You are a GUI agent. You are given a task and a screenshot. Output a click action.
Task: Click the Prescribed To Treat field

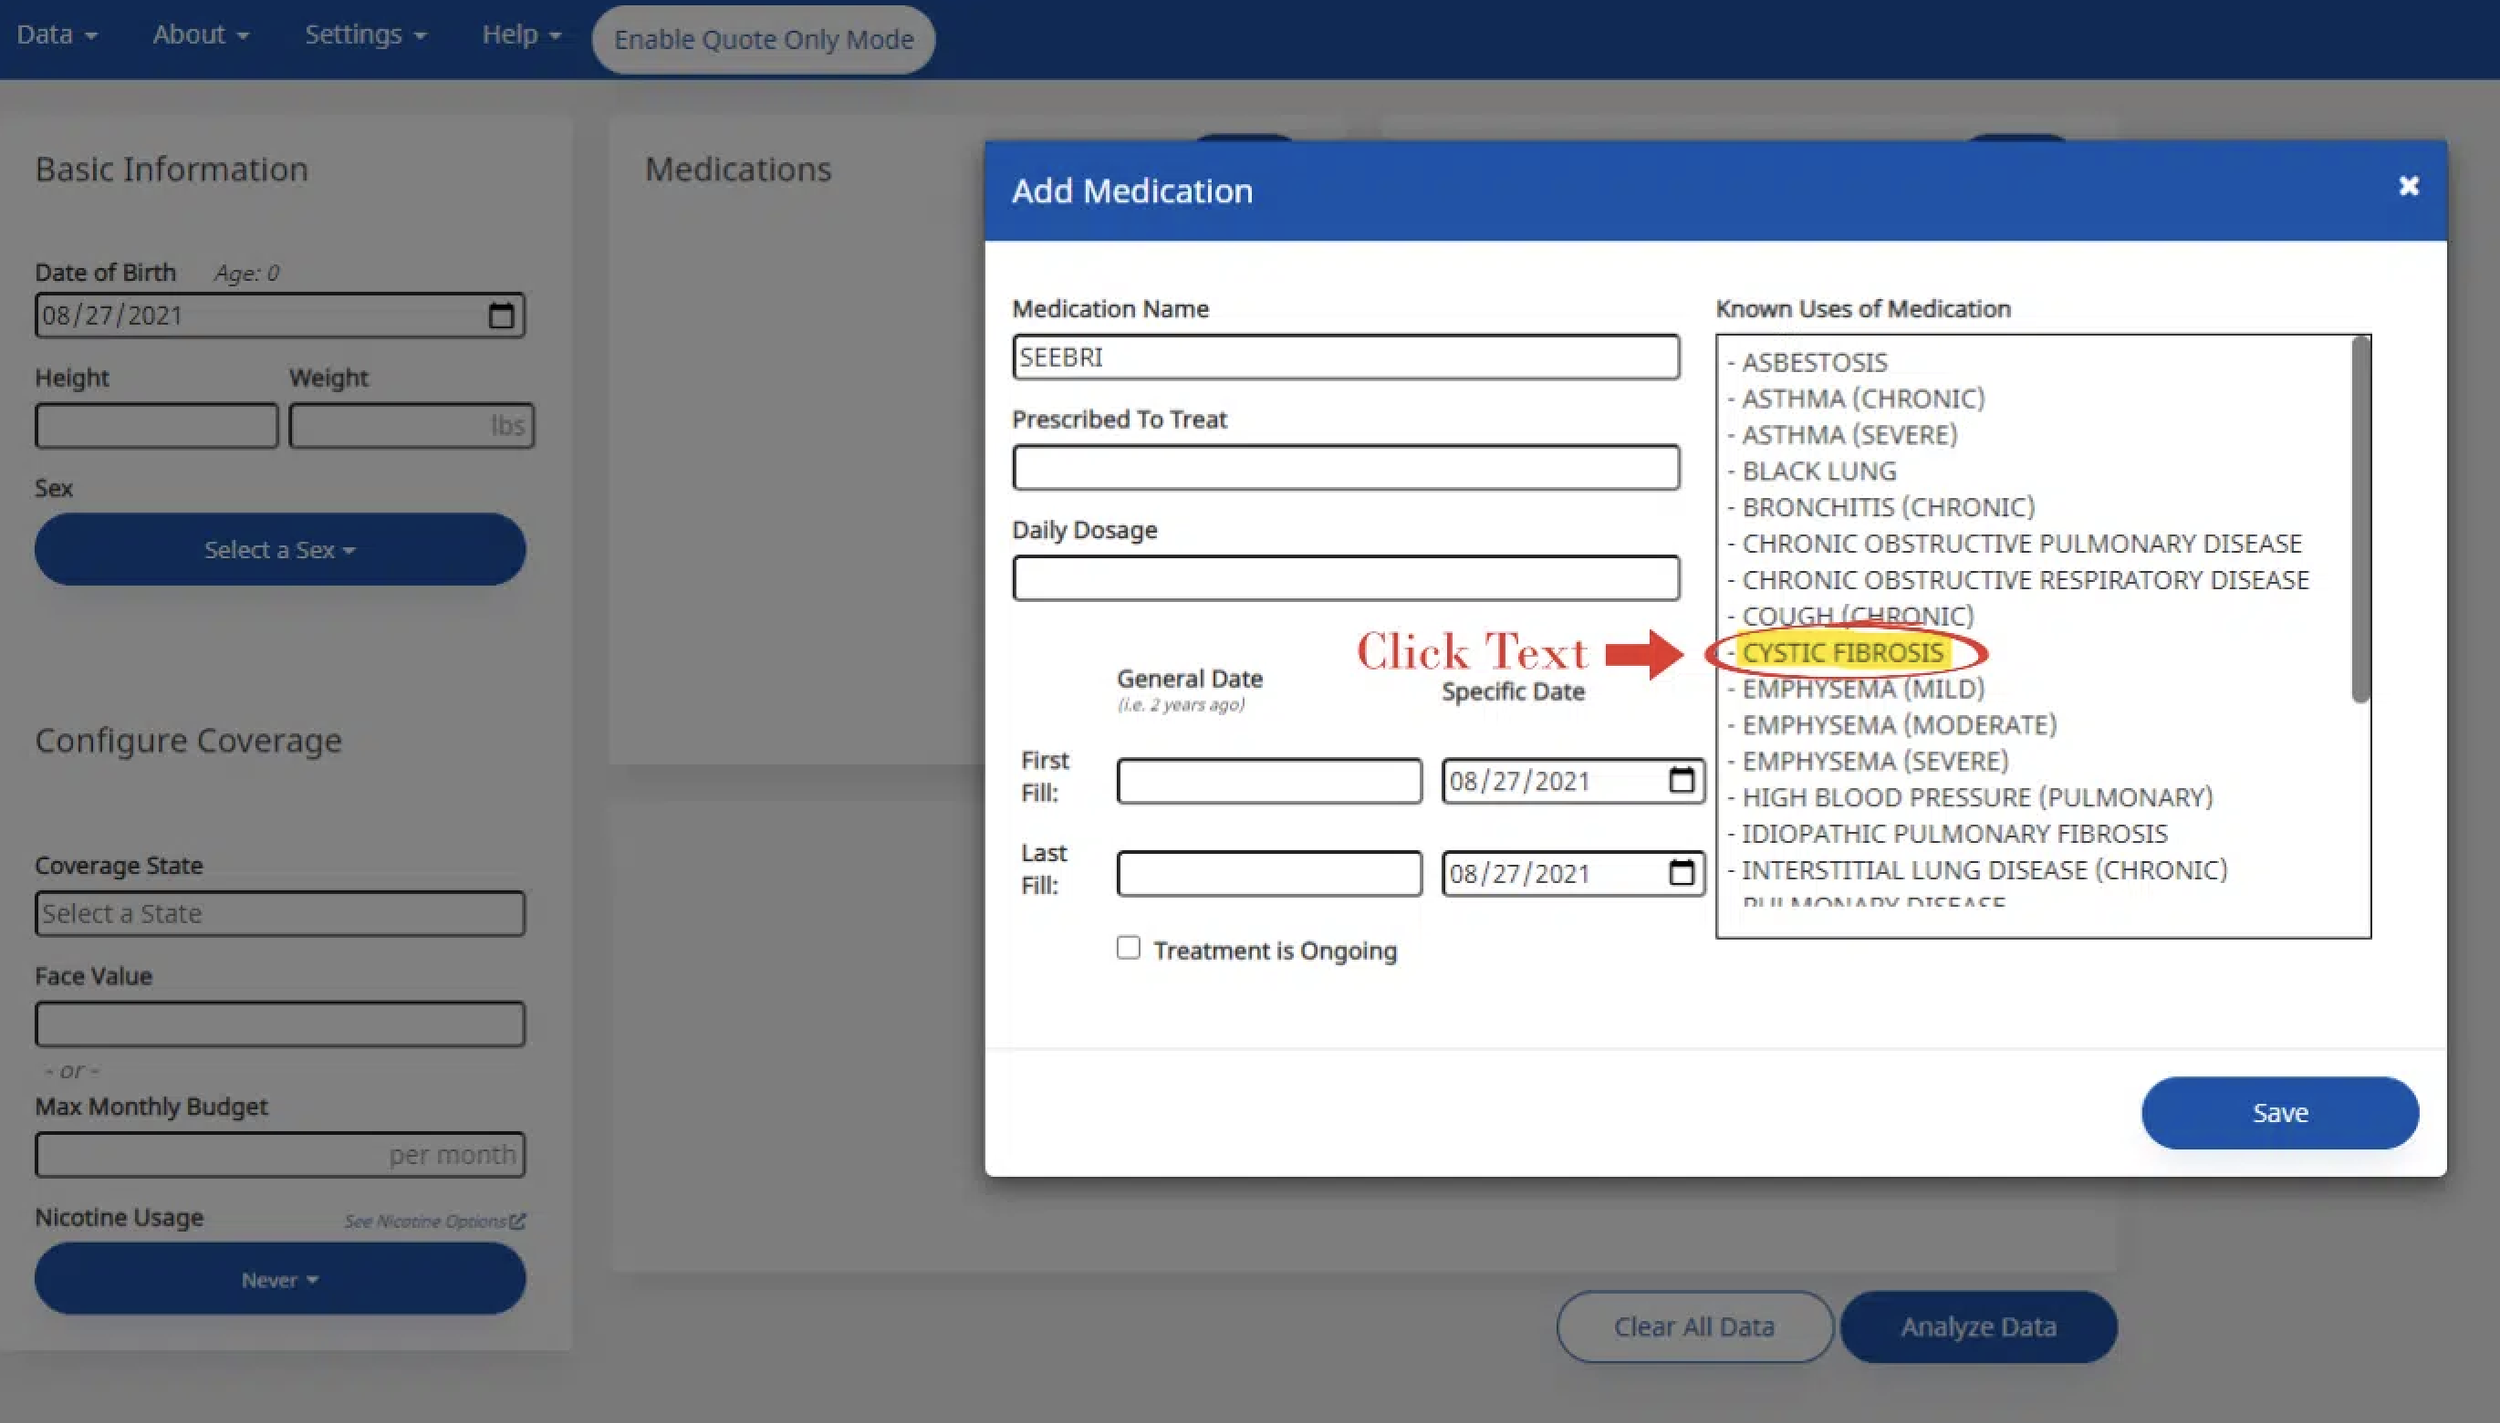click(1345, 467)
